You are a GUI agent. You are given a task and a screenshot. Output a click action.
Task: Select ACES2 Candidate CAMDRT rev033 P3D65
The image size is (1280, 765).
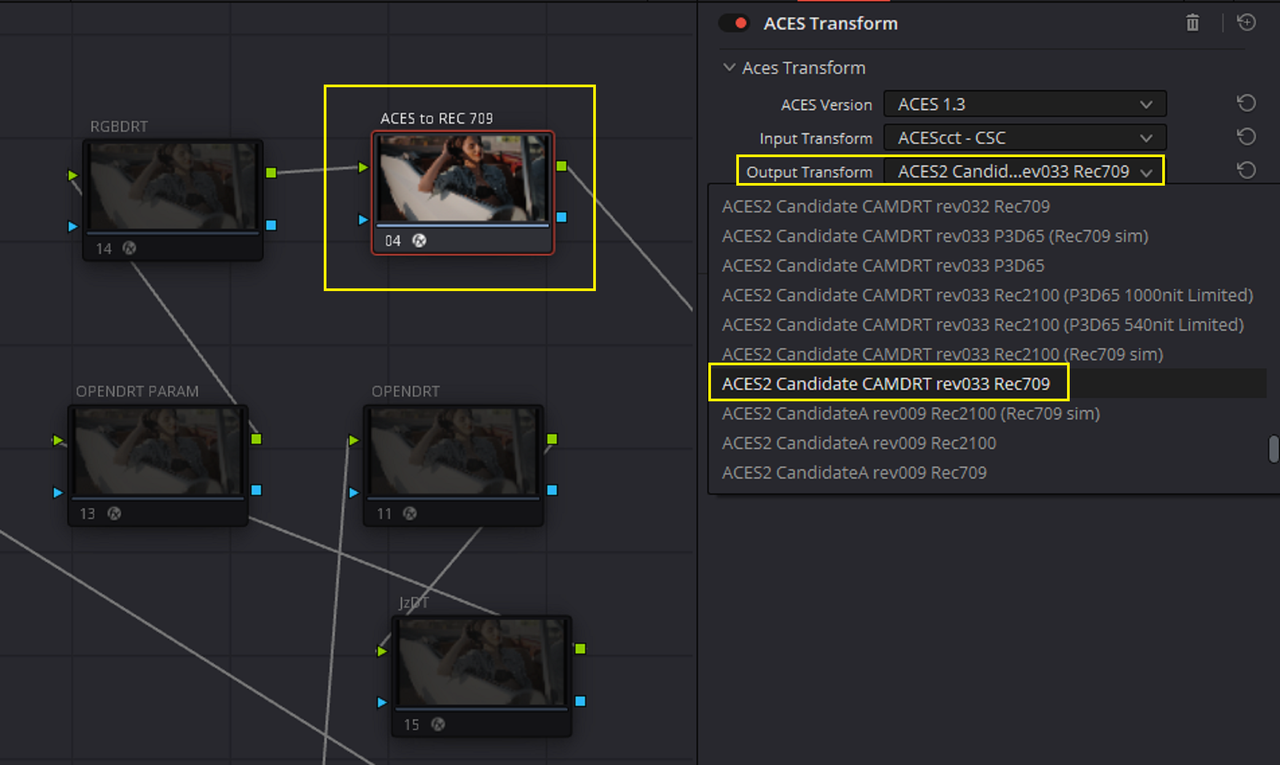[883, 265]
